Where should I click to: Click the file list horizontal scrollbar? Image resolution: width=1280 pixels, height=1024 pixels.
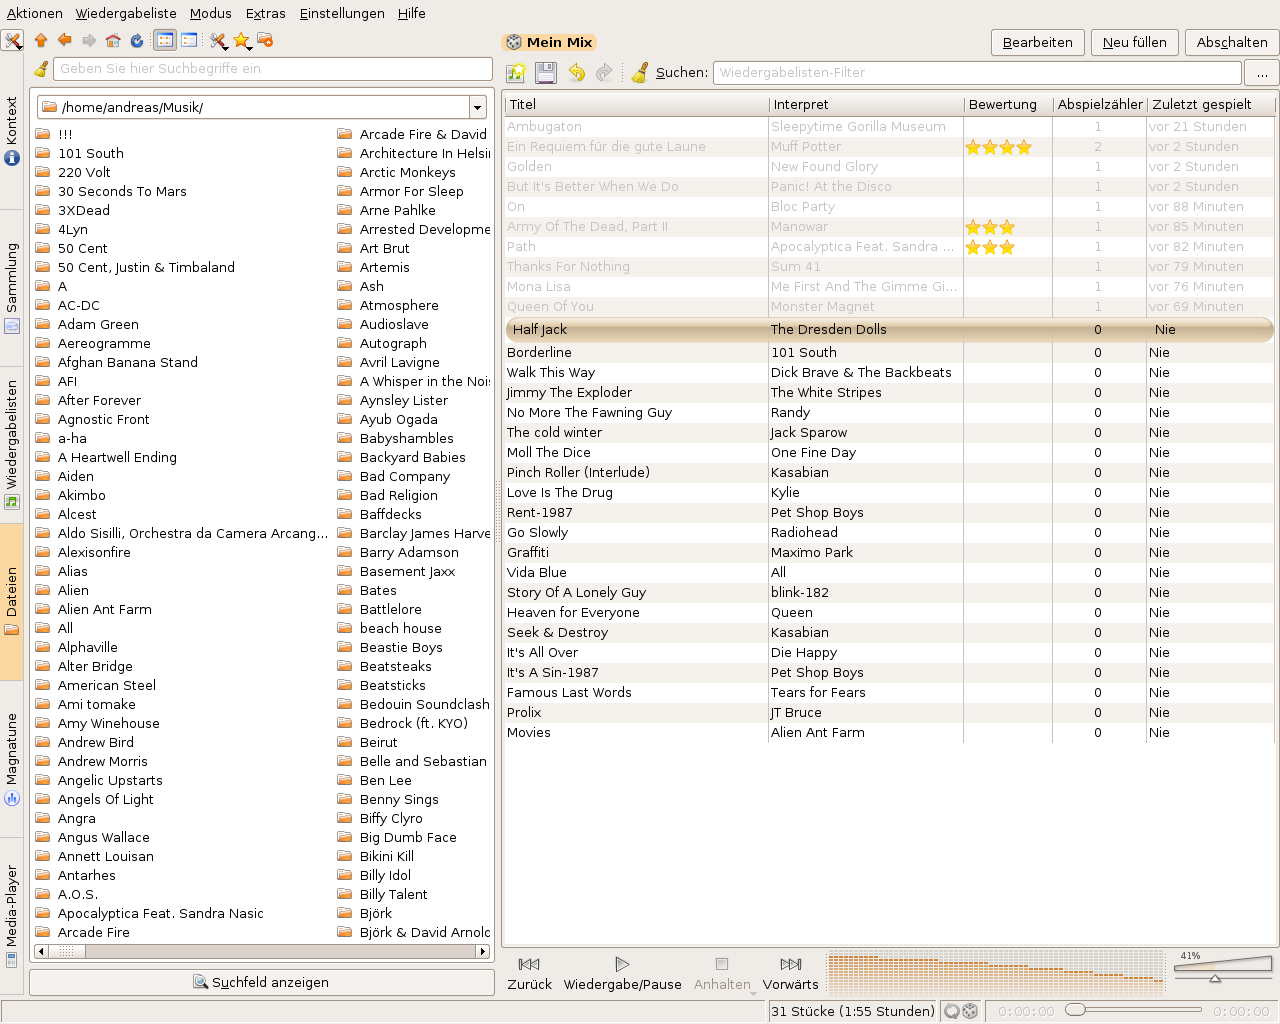click(262, 951)
